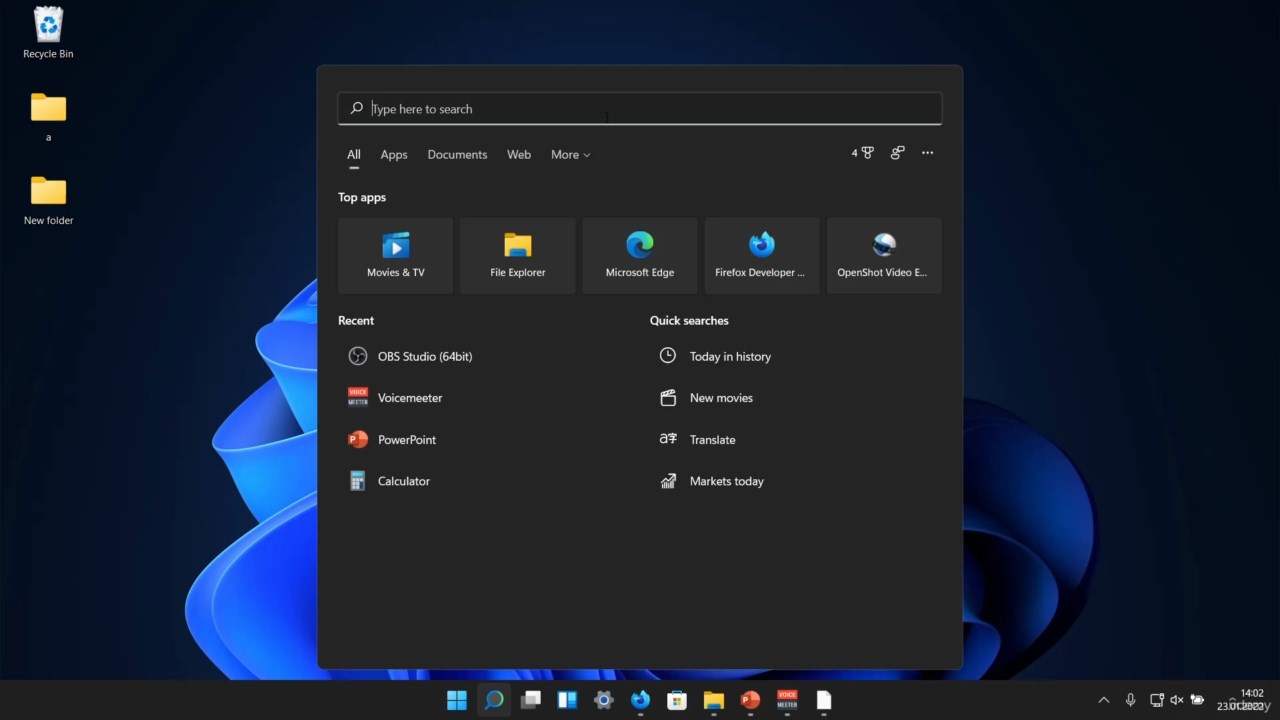The width and height of the screenshot is (1280, 720).
Task: Select the Documents search tab
Action: click(457, 155)
